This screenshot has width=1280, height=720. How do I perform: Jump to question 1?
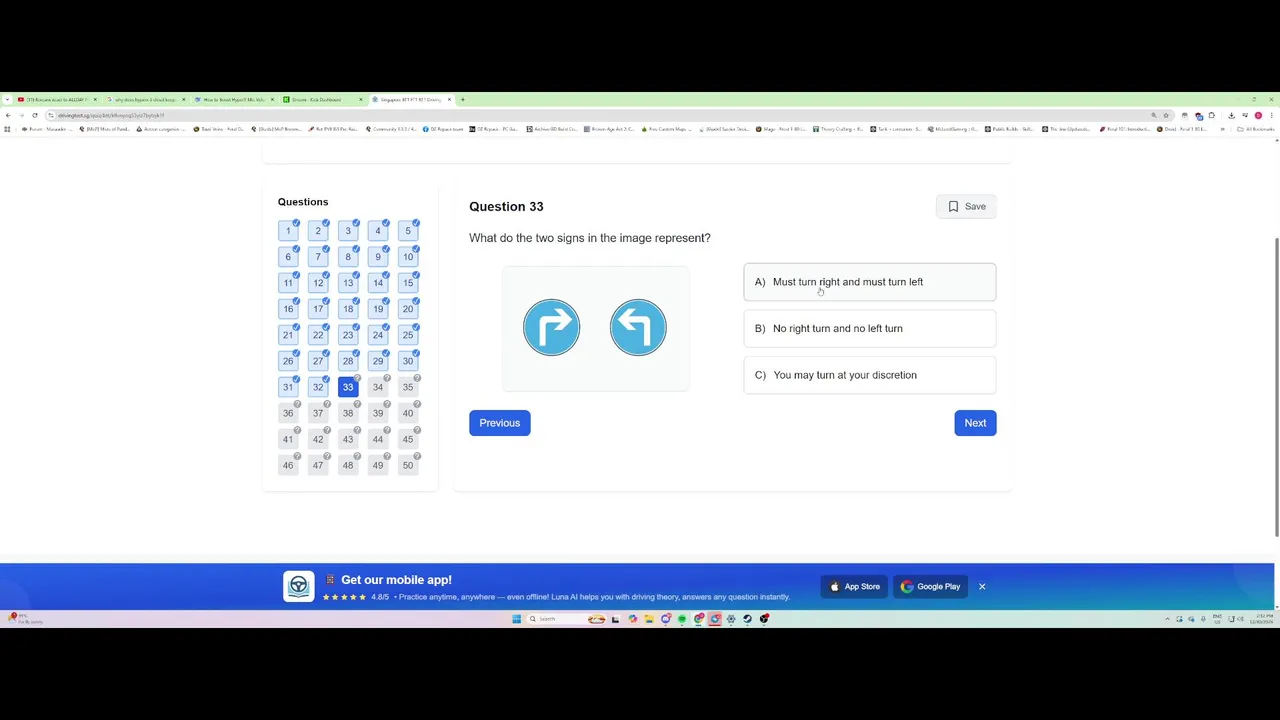[x=288, y=231]
